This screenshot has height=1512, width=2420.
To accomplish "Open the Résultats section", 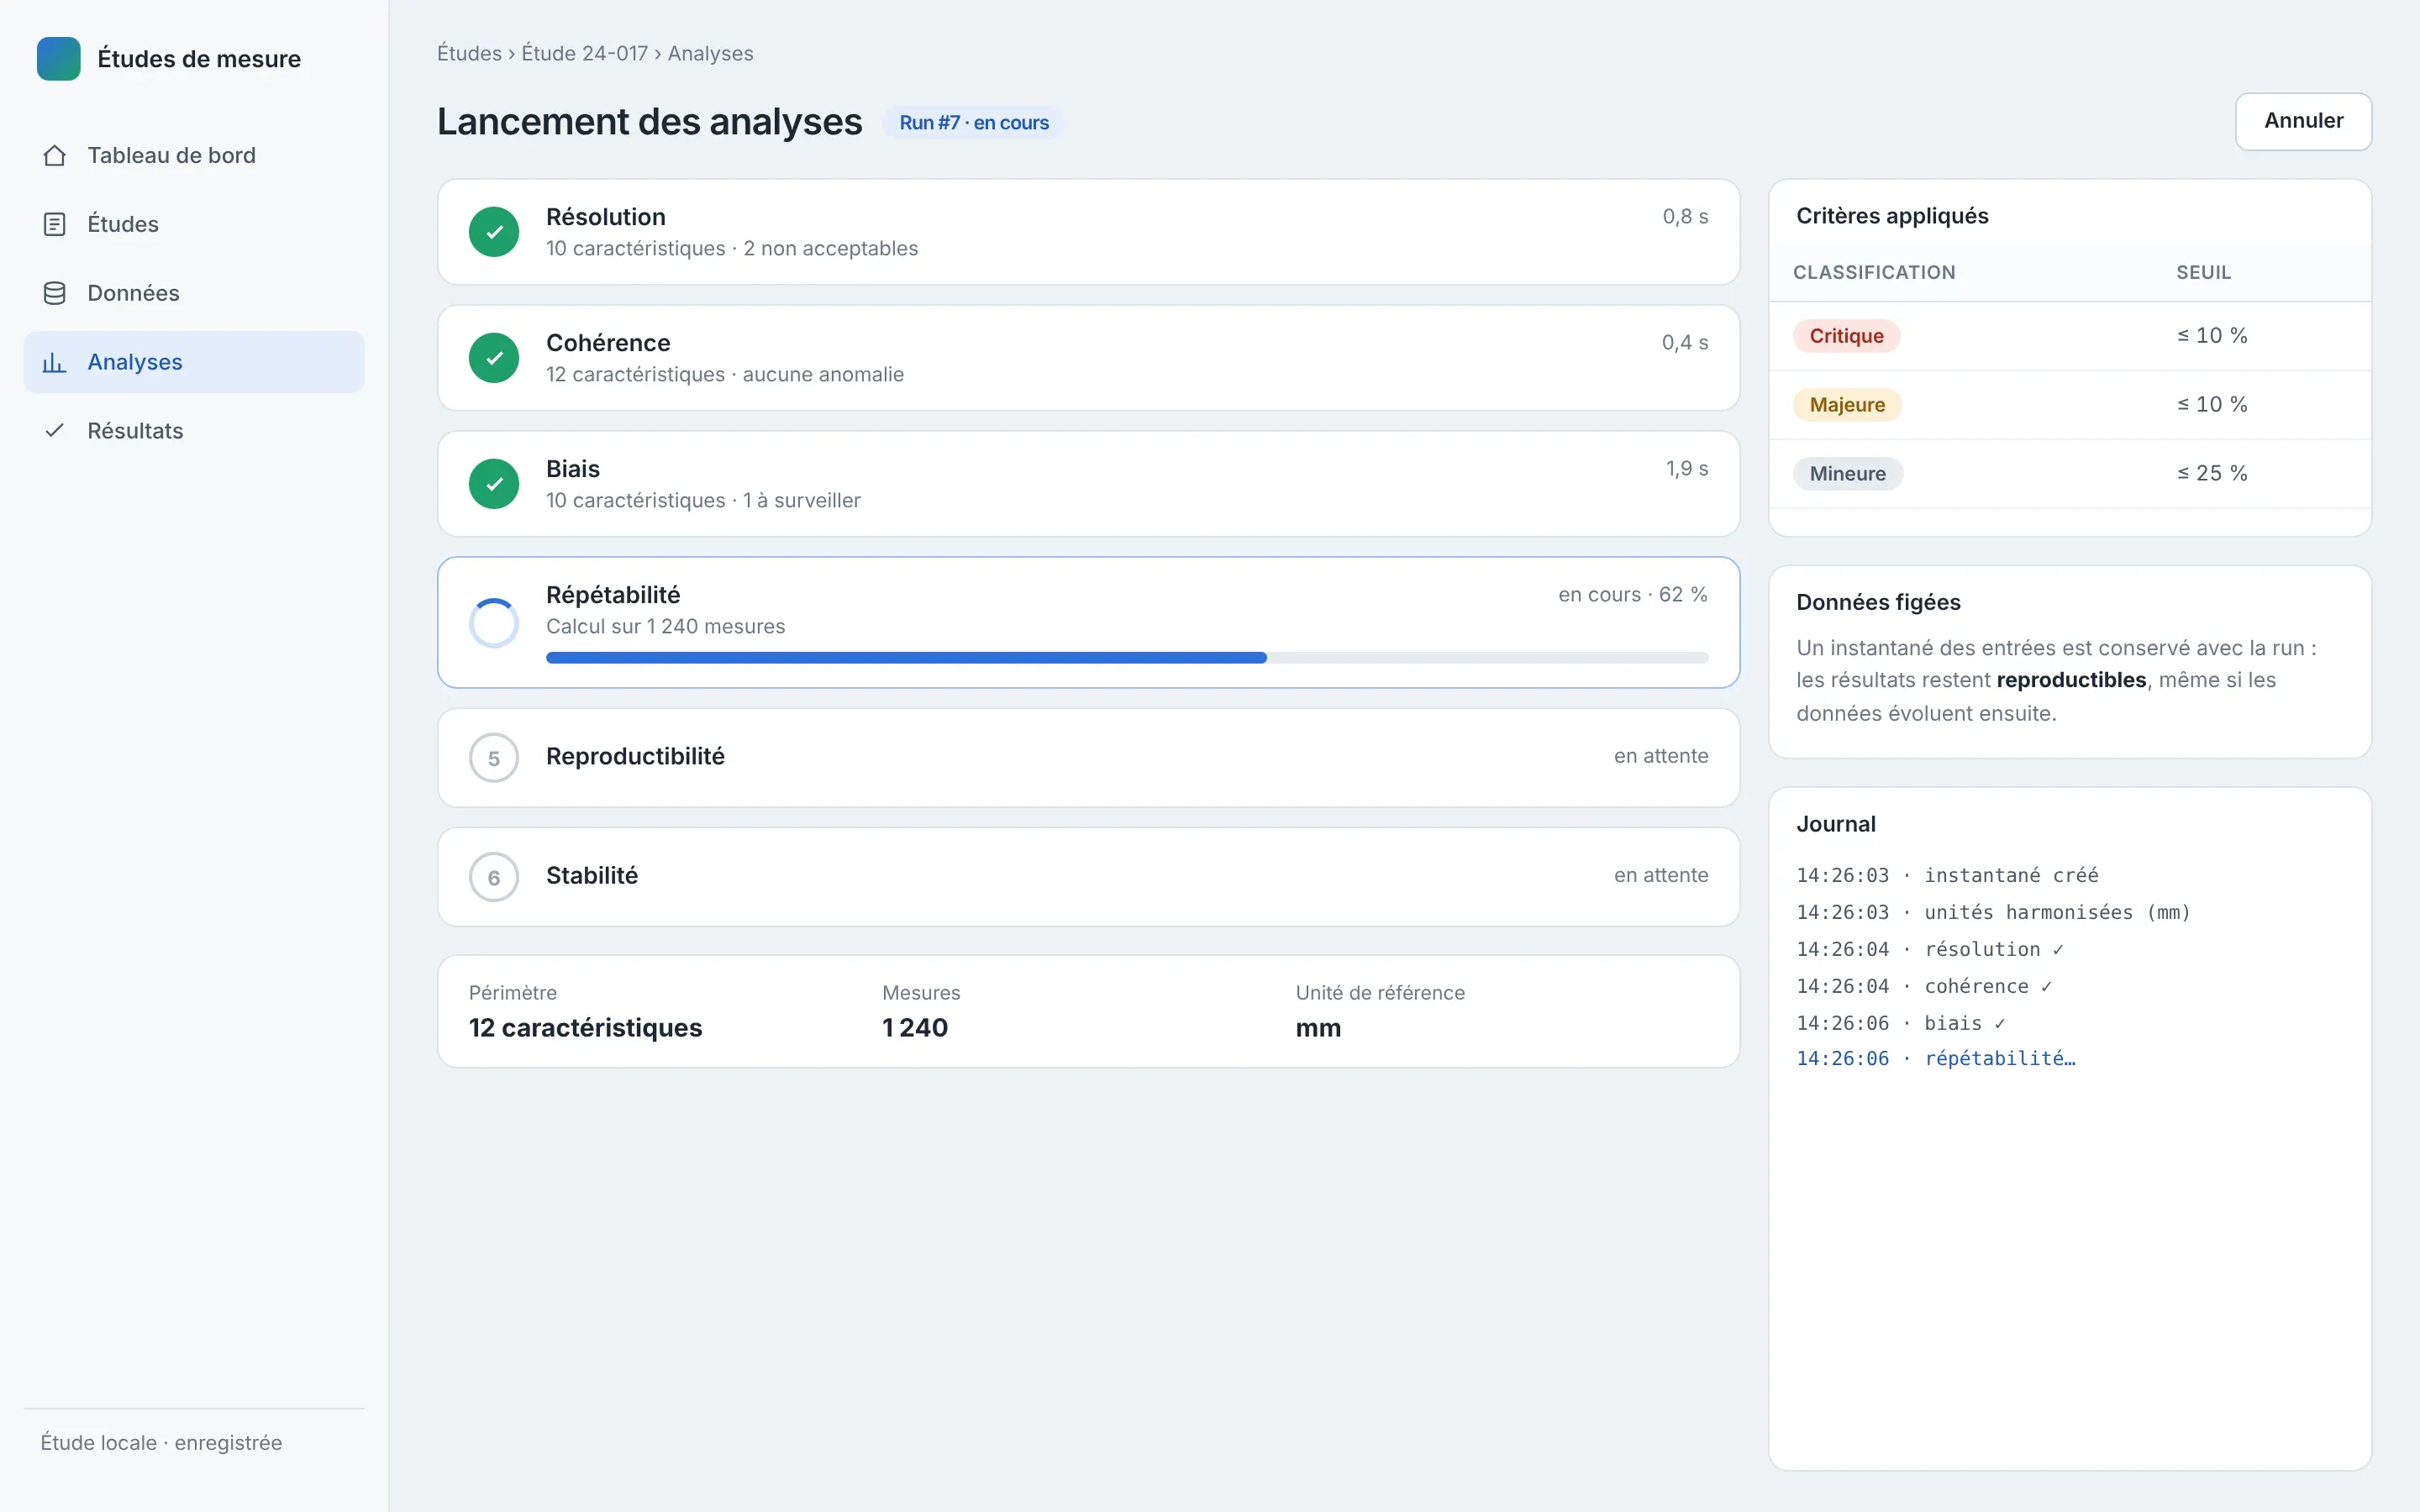I will pos(194,431).
